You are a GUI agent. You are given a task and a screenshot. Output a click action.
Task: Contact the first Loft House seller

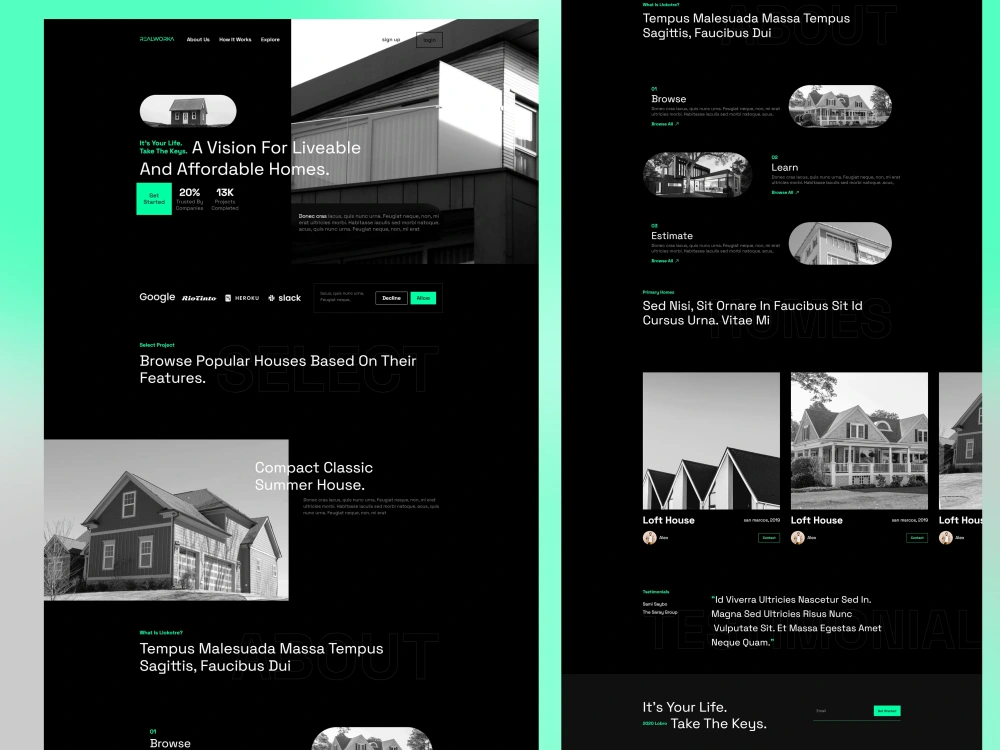[768, 537]
